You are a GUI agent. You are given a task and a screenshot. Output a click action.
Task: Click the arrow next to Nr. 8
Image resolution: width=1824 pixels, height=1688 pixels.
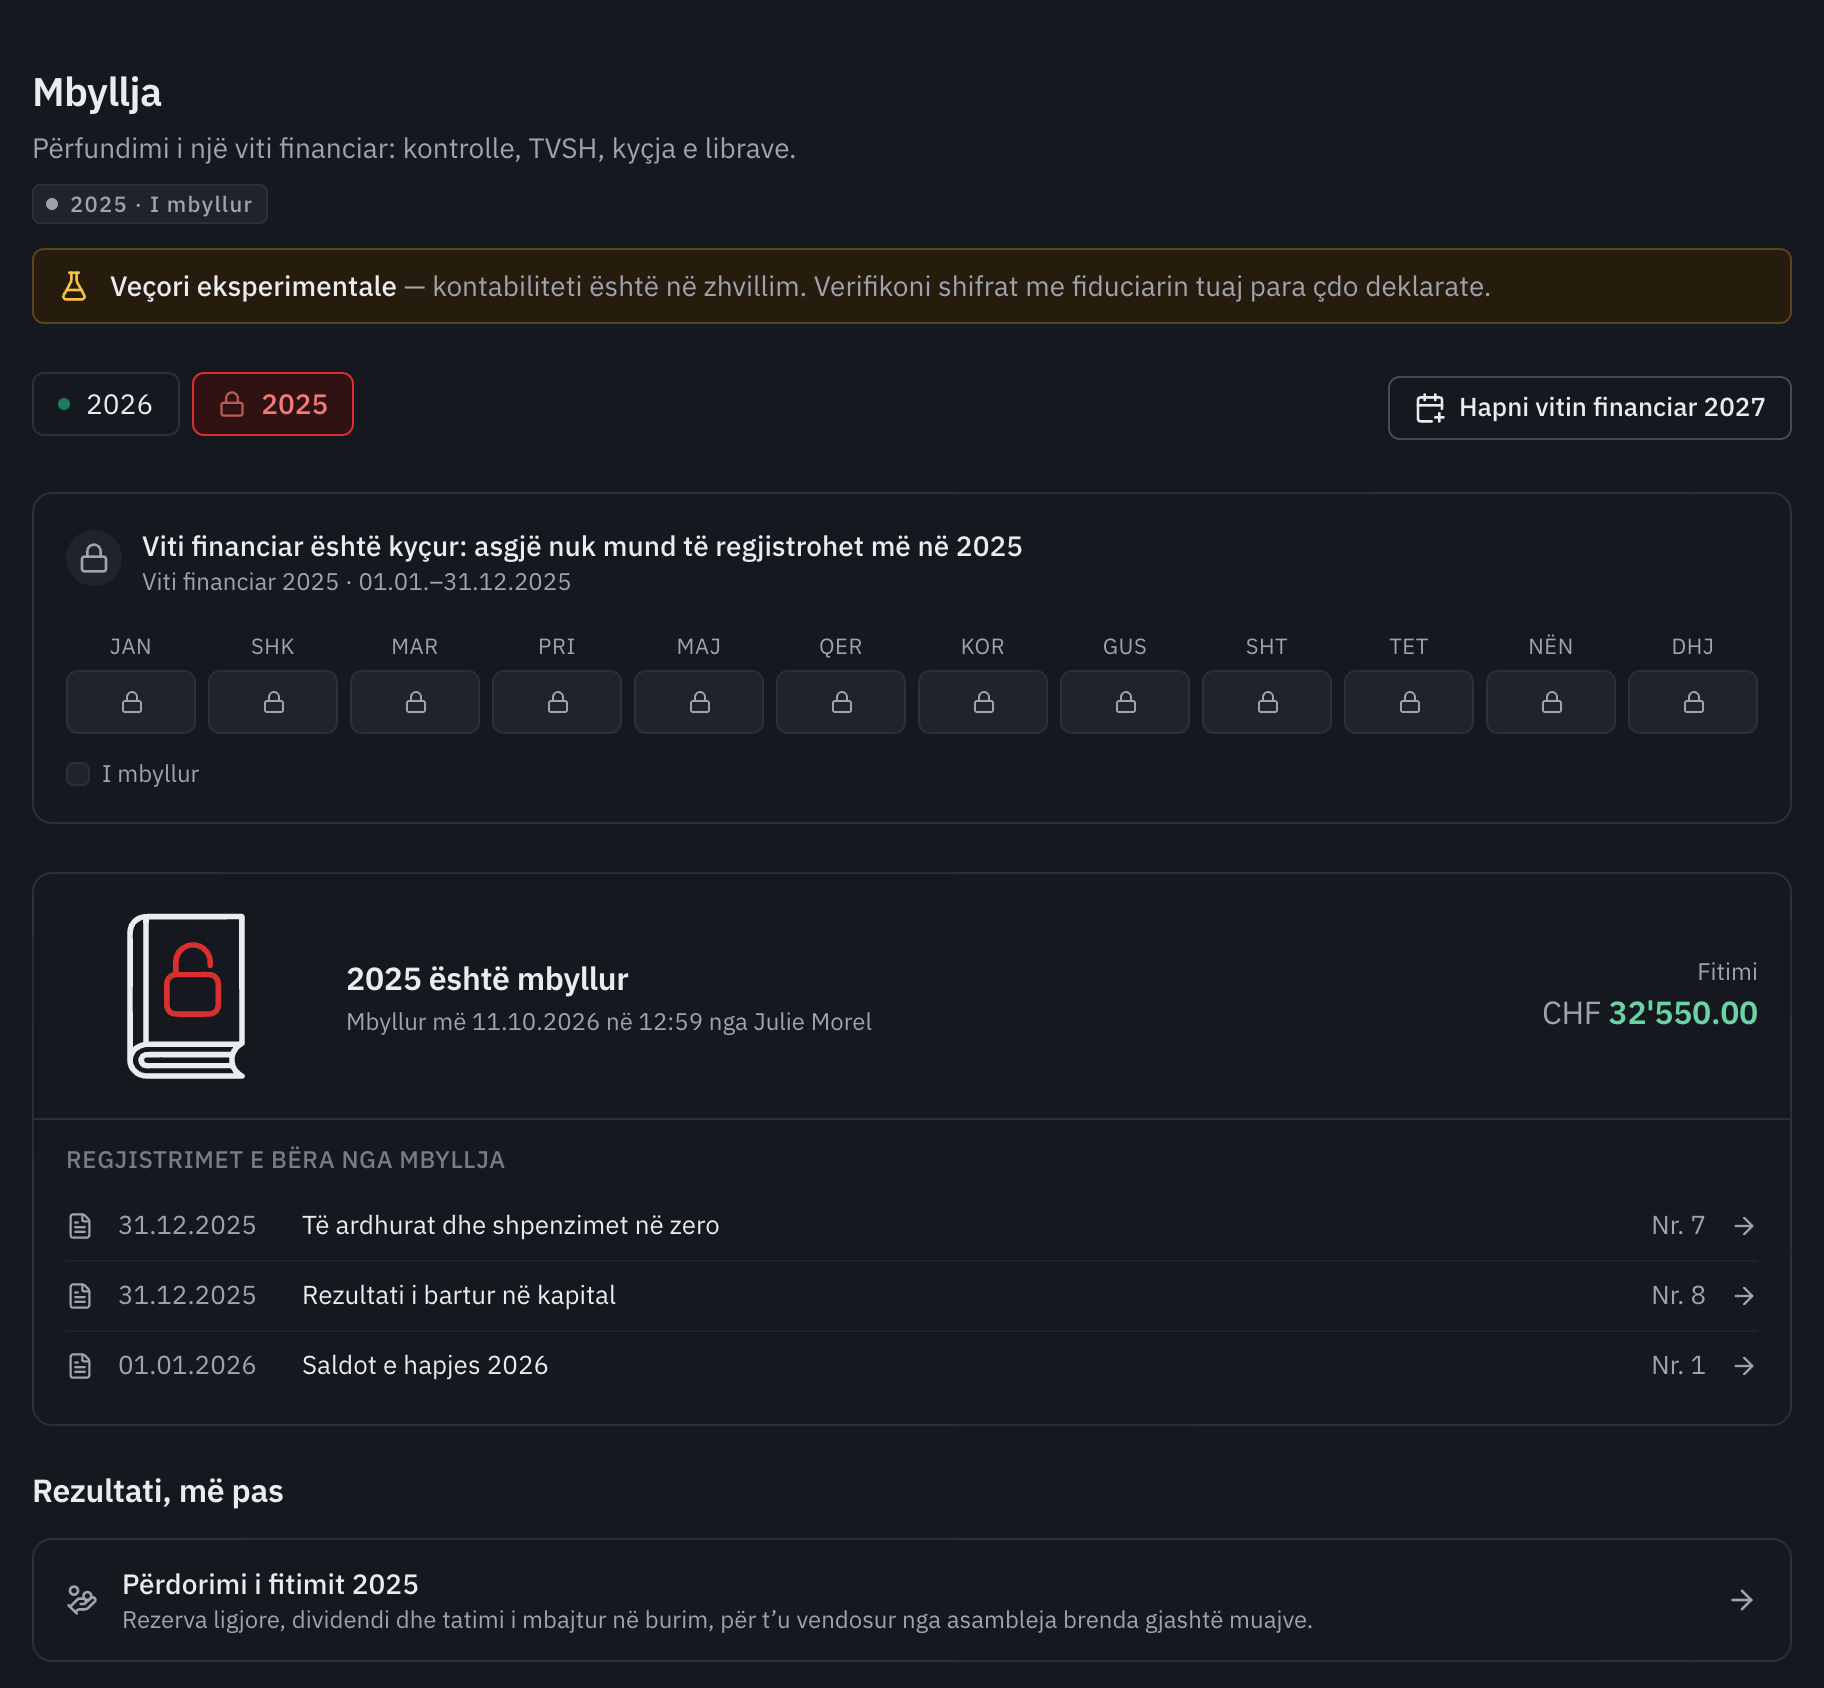click(x=1744, y=1296)
